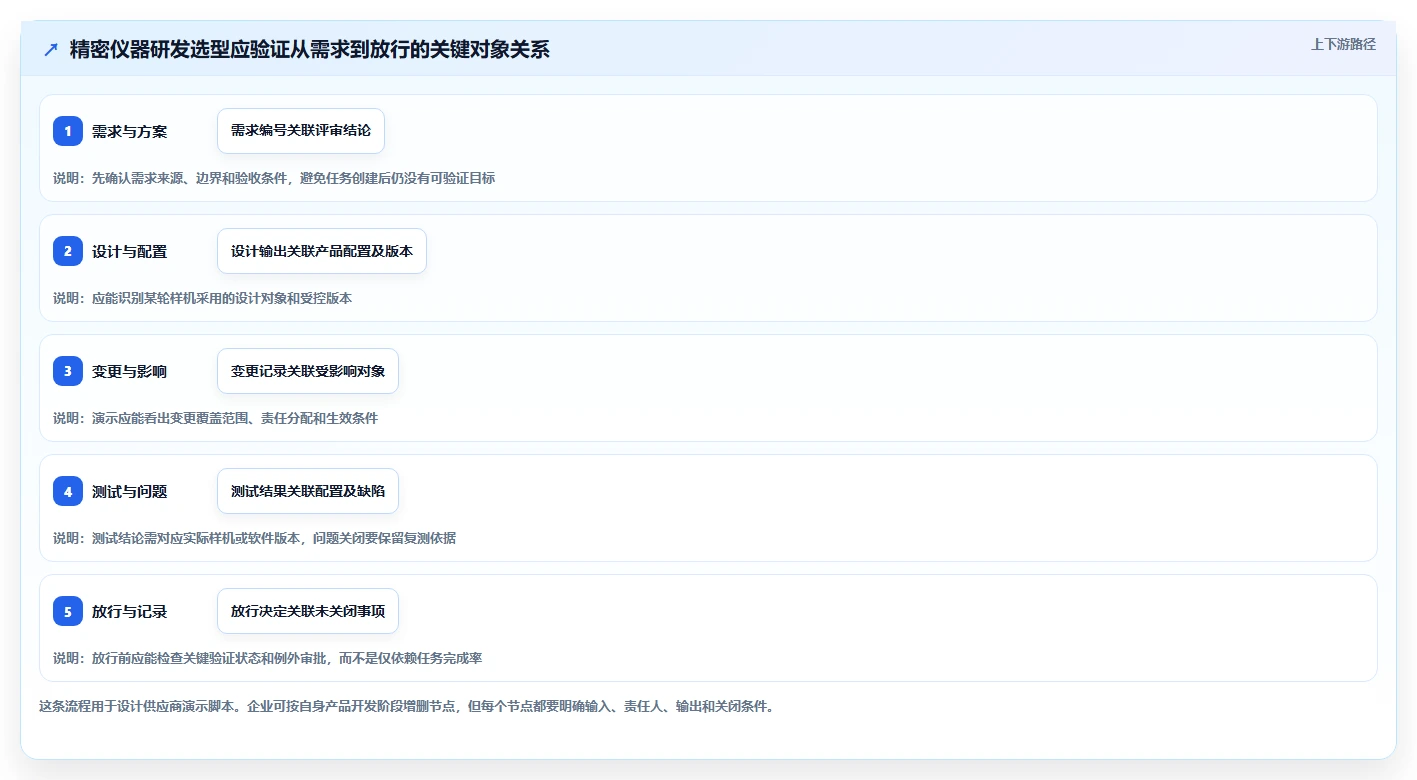Select step number badge 4

pyautogui.click(x=68, y=491)
